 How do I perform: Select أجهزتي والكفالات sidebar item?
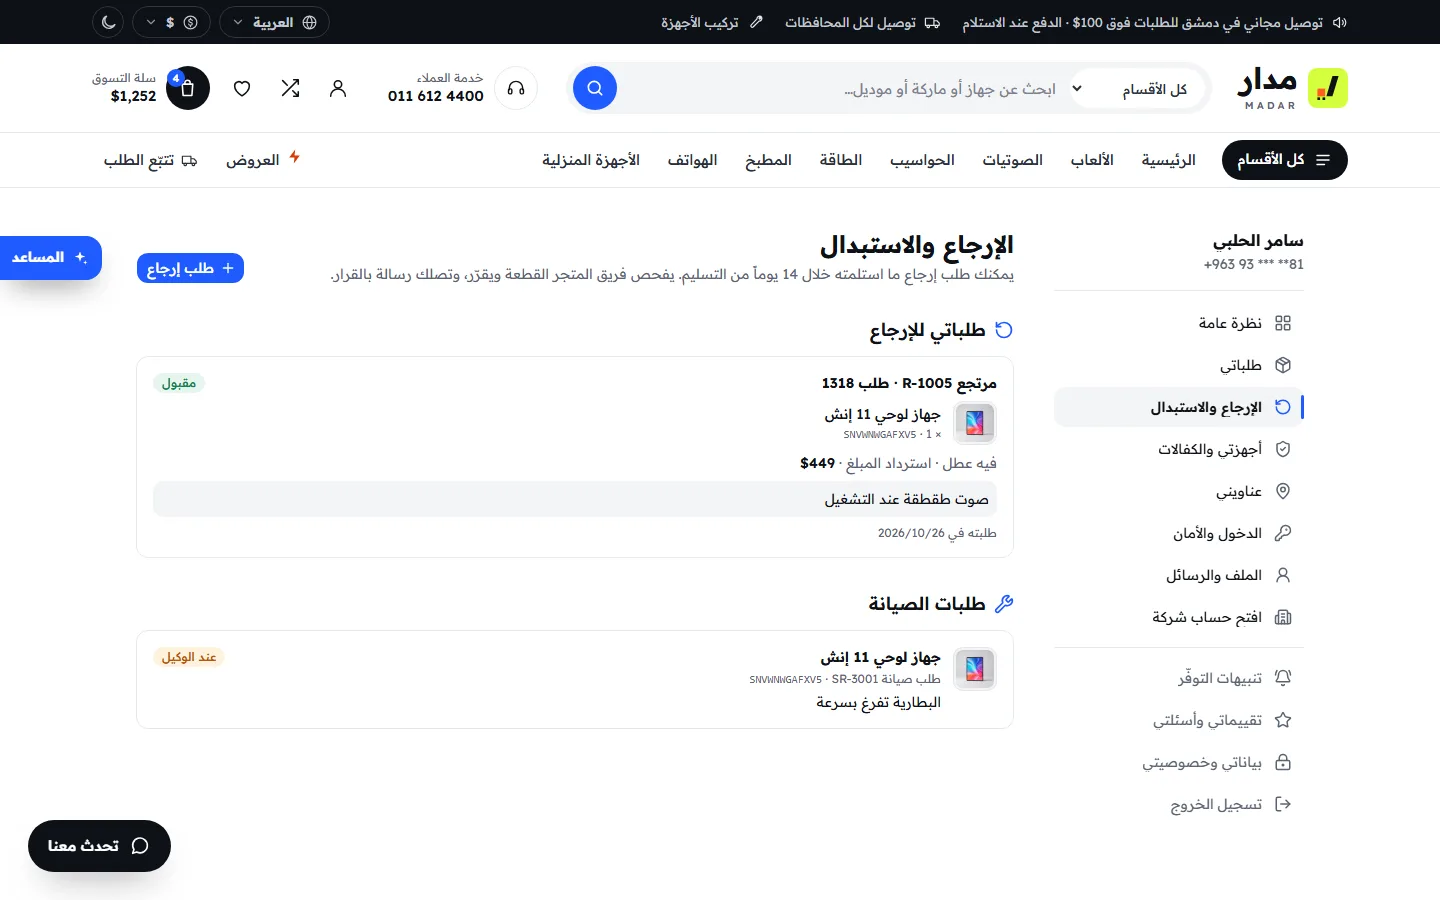1178,449
